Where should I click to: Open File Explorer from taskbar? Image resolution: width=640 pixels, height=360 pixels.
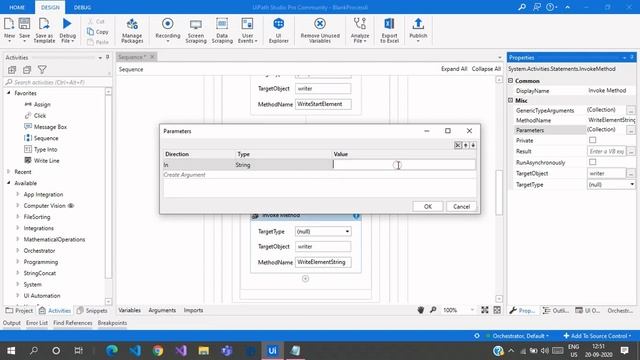[x=204, y=351]
